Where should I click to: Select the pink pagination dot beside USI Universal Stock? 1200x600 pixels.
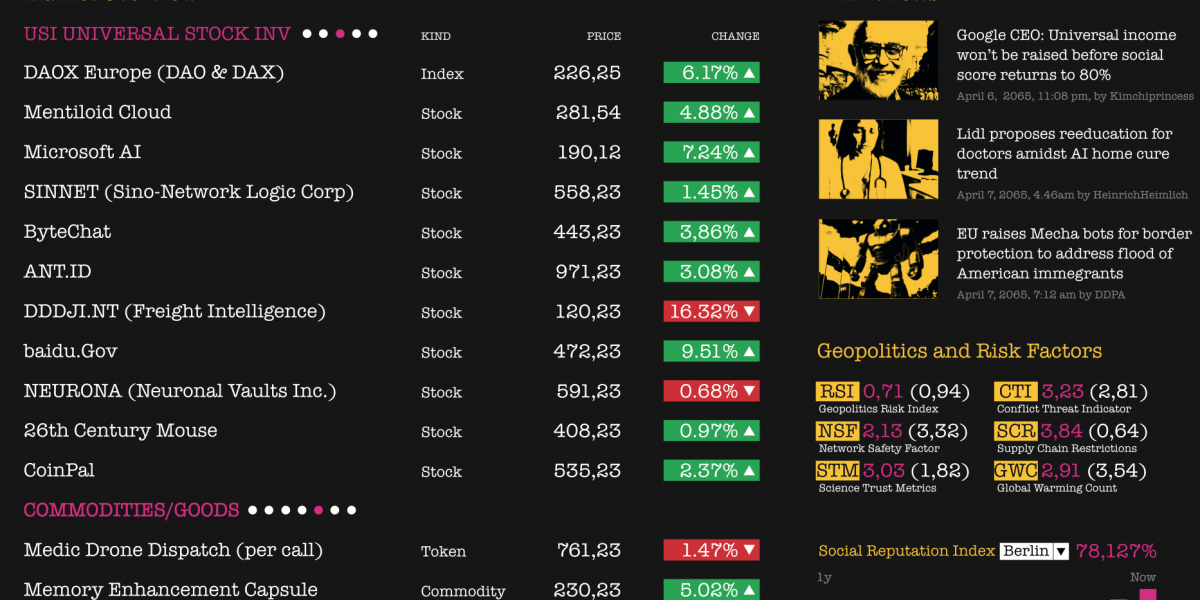click(x=340, y=34)
